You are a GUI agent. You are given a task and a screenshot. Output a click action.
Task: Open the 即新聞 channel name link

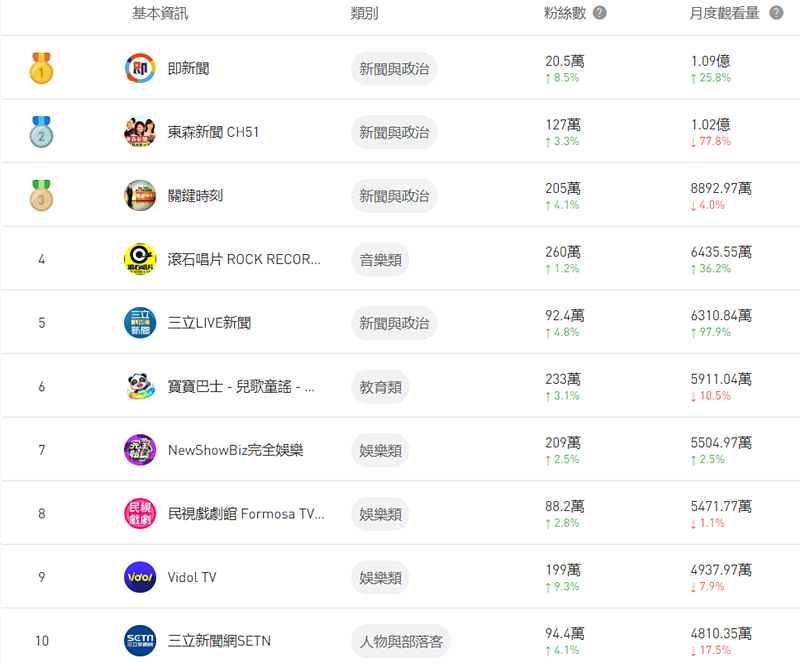coord(189,68)
